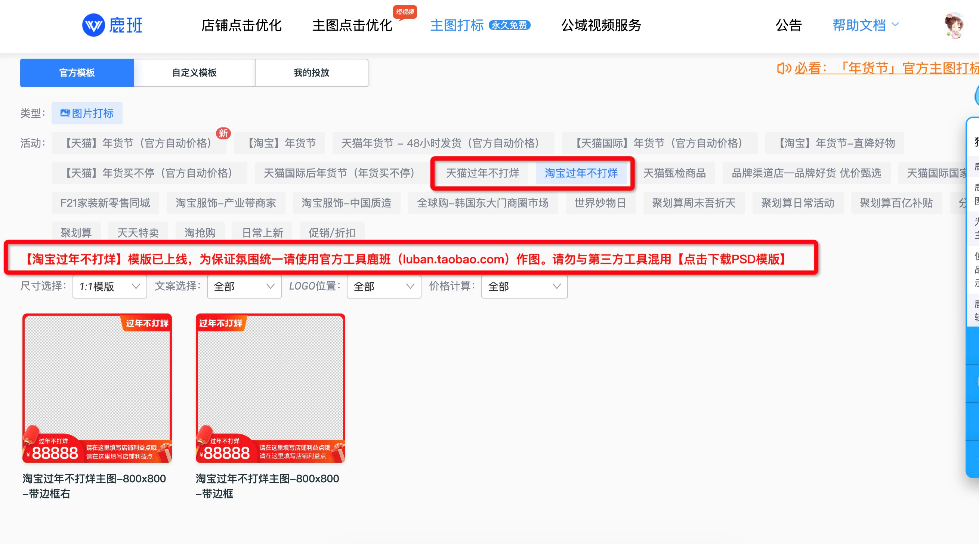The width and height of the screenshot is (979, 544).
Task: Click the speaker announcement icon
Action: pos(783,68)
